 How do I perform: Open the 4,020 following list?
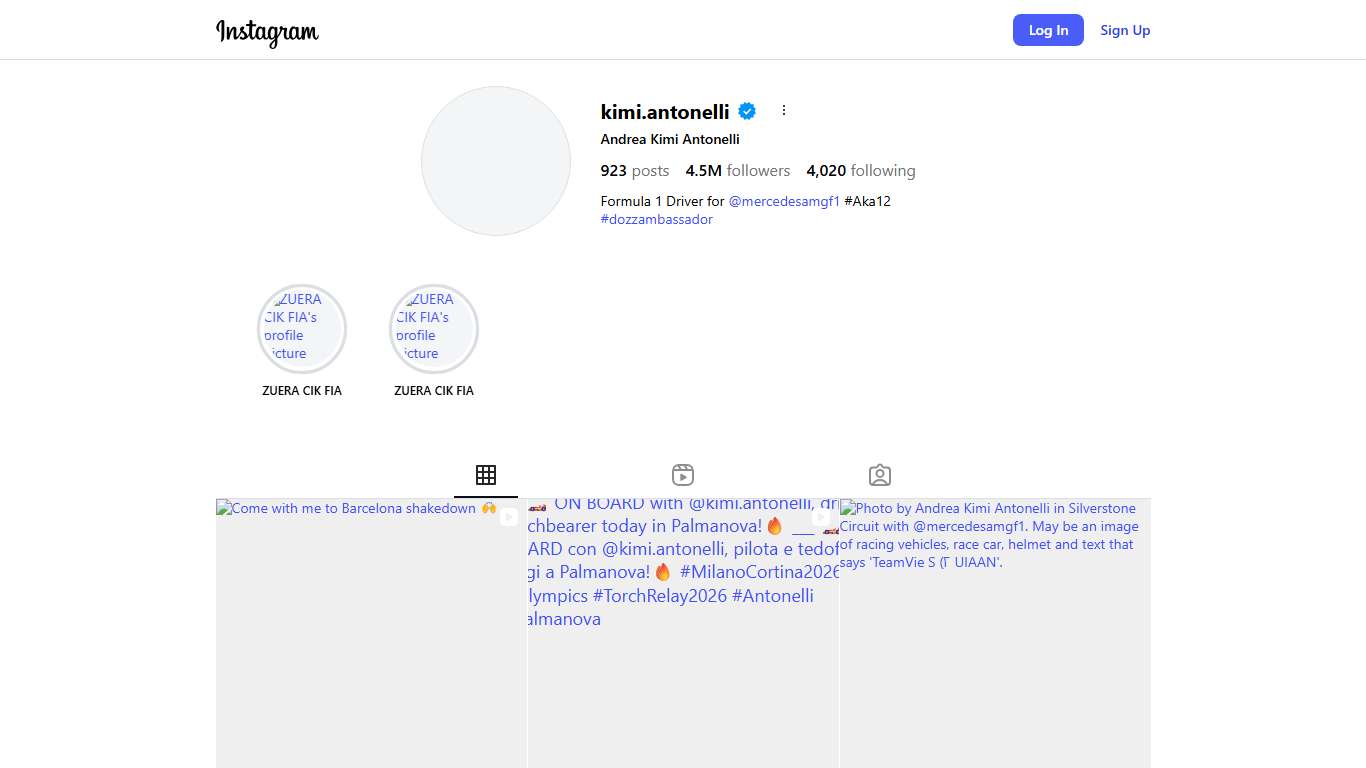click(x=860, y=171)
